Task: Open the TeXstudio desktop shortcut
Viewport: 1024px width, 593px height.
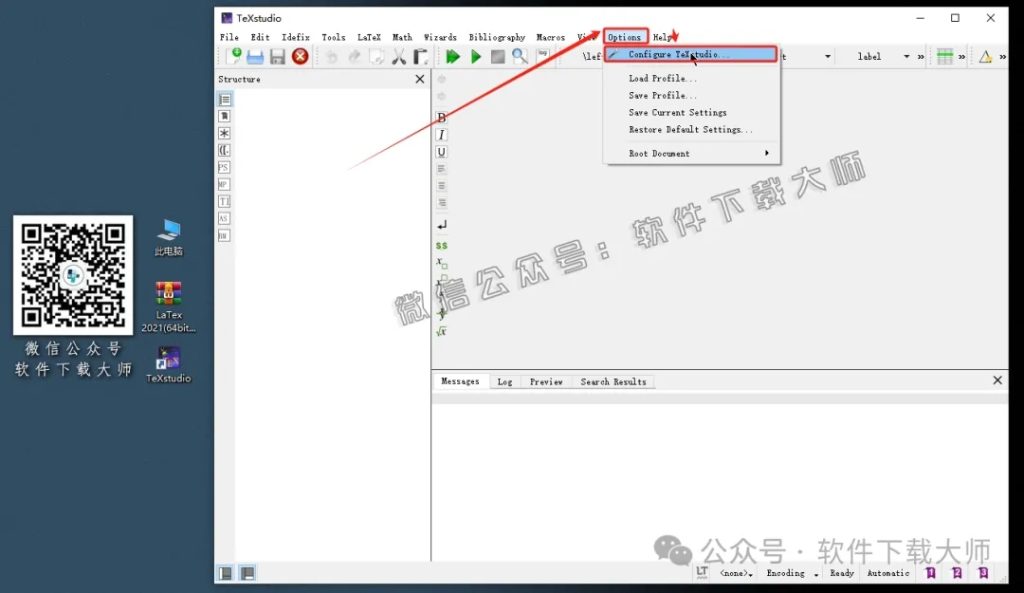Action: tap(168, 363)
